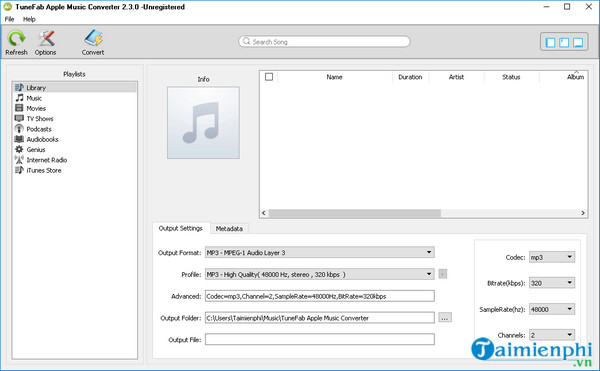Open the Options tool icon

(x=46, y=39)
